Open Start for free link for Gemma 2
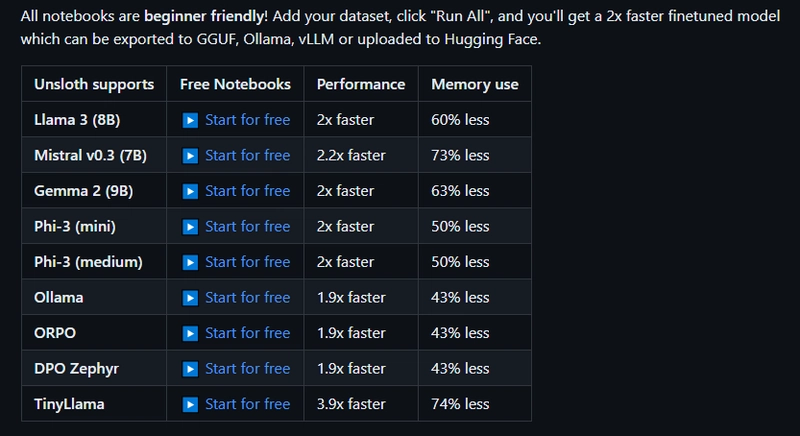Image resolution: width=800 pixels, height=436 pixels. coord(247,191)
